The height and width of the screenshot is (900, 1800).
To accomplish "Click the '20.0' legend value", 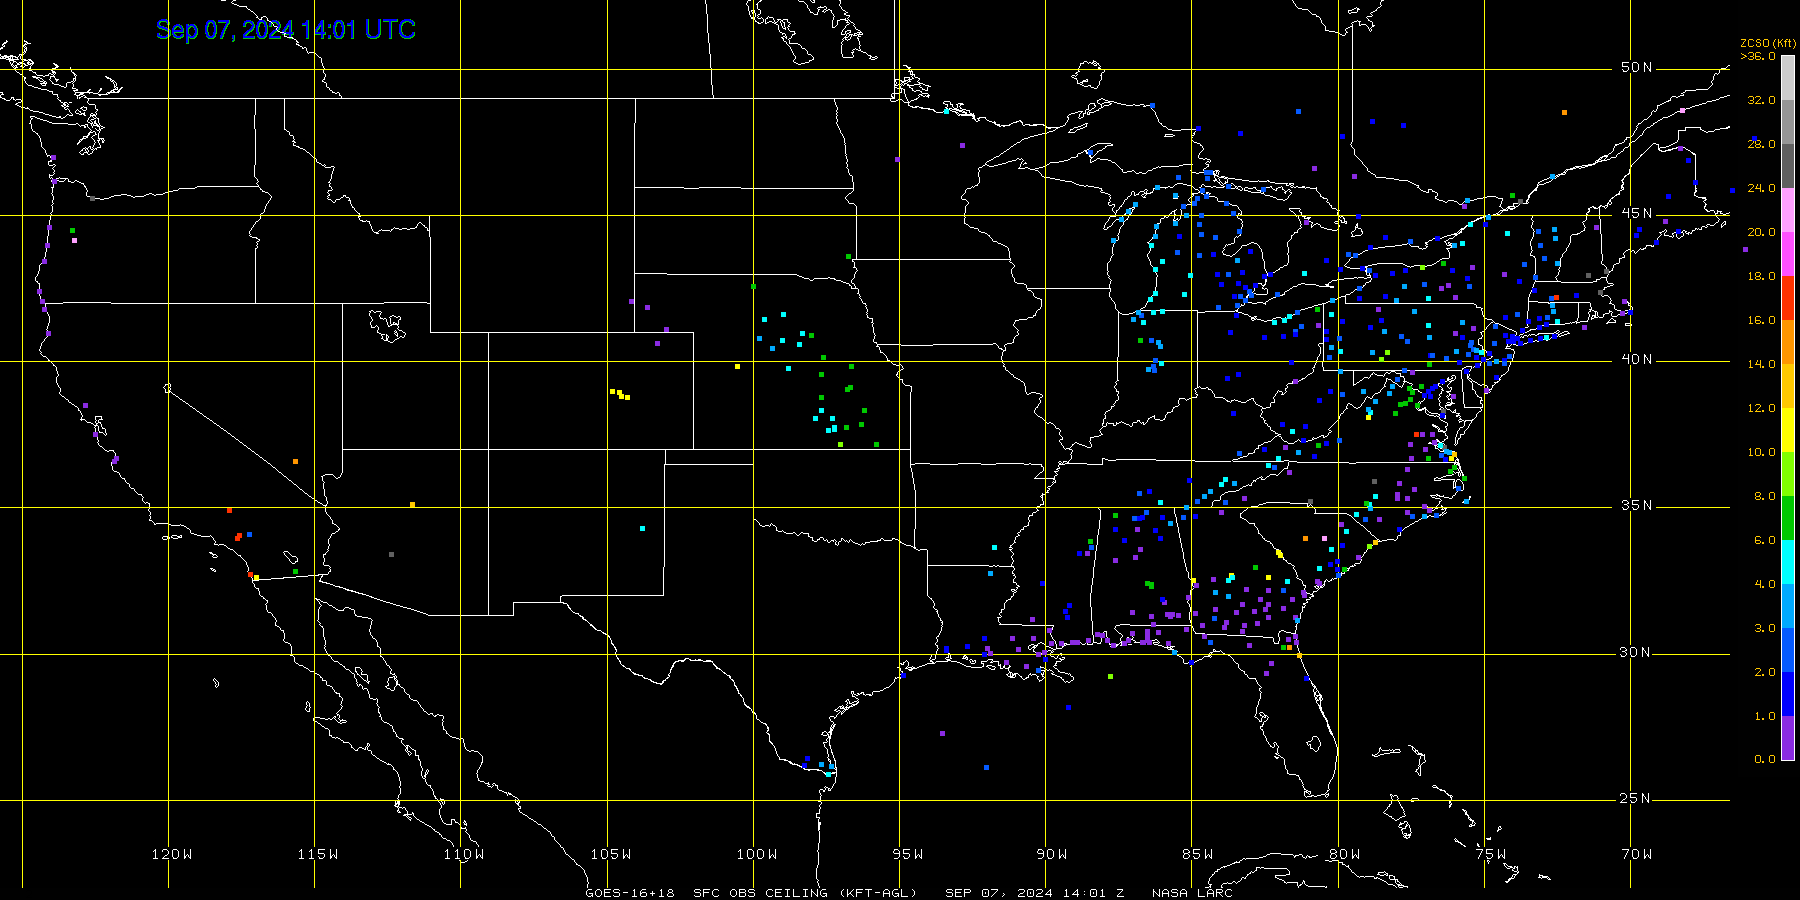I will click(1762, 232).
